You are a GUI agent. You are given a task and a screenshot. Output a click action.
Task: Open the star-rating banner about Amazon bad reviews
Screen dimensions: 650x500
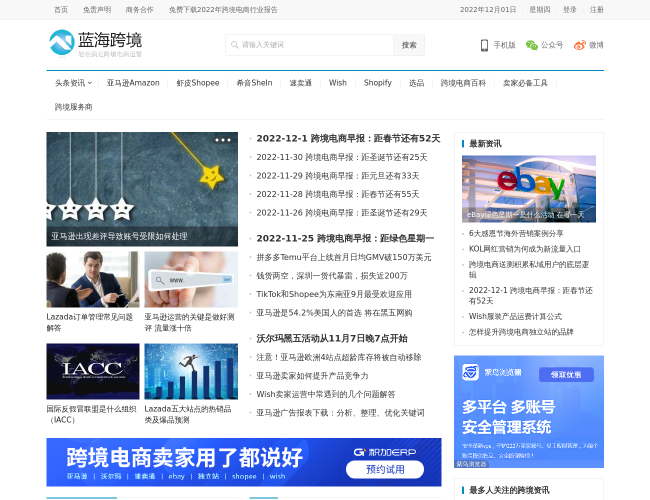[142, 189]
